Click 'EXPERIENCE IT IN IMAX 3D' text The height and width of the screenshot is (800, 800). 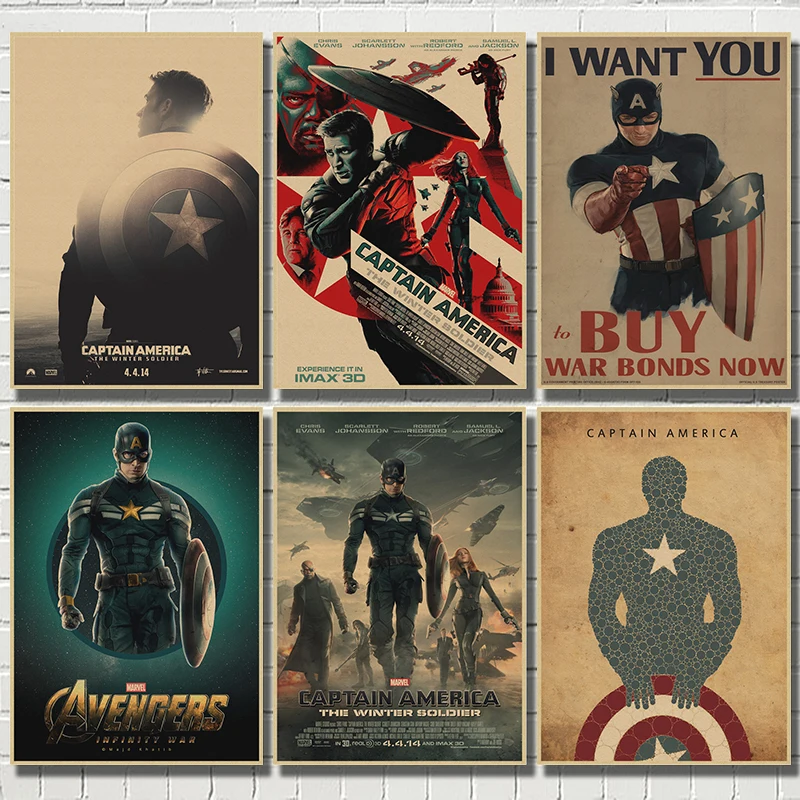[x=330, y=374]
